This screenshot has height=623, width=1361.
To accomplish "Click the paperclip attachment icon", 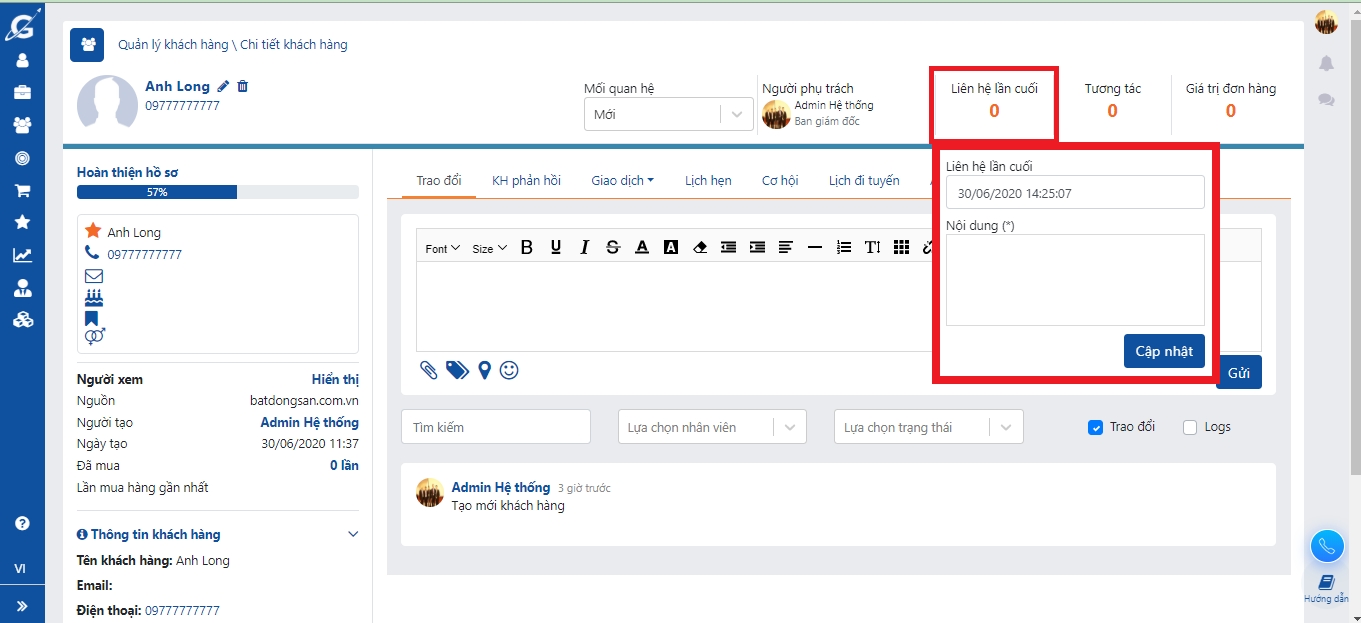I will click(429, 371).
